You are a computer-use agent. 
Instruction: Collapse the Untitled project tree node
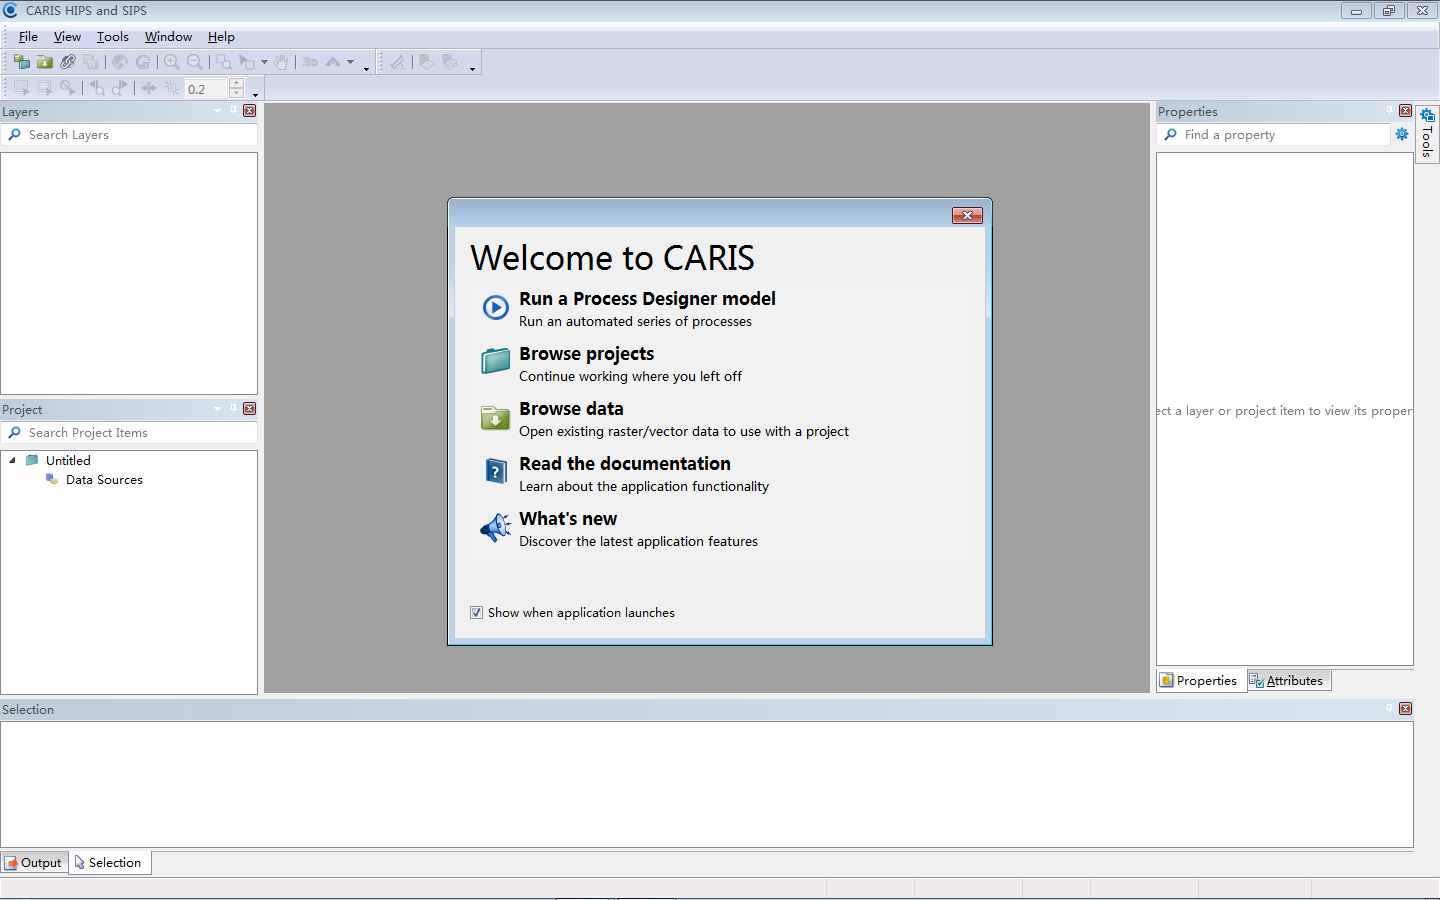(12, 460)
